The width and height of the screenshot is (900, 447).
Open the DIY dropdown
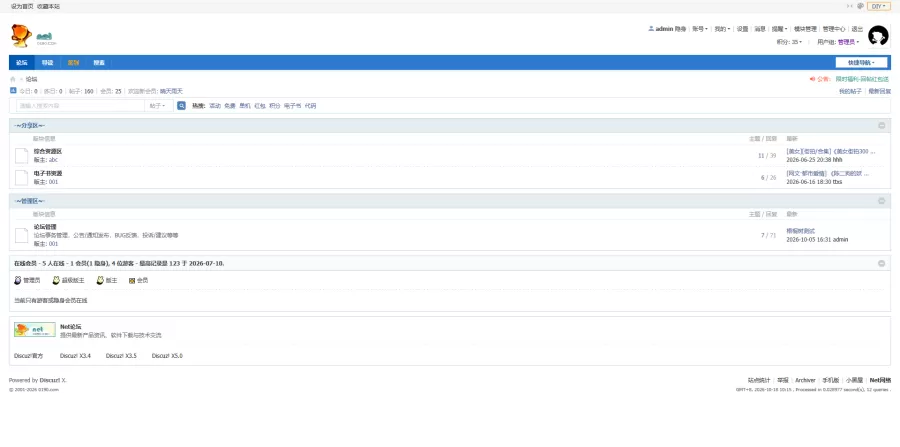coord(879,6)
